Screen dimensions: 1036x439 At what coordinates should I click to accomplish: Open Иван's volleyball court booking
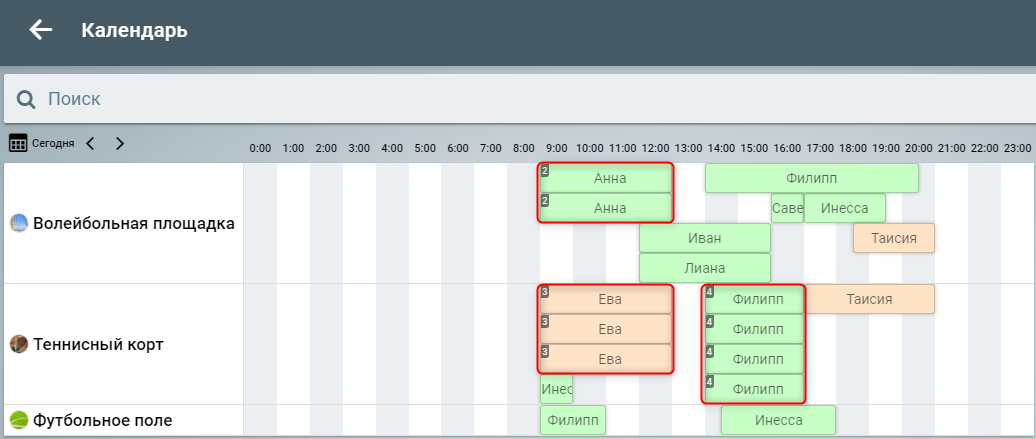705,238
